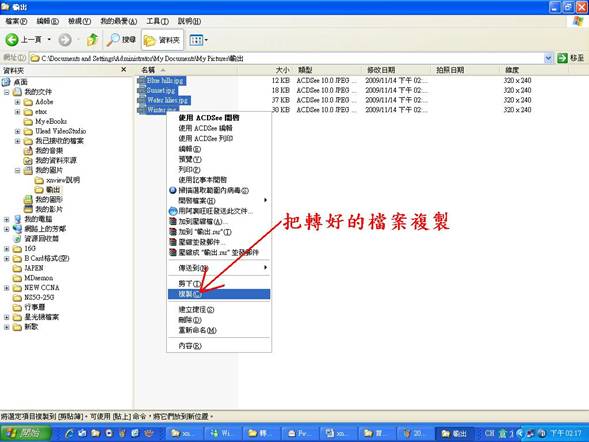589x442 pixels.
Task: Click the Up one level folder icon
Action: [x=92, y=39]
